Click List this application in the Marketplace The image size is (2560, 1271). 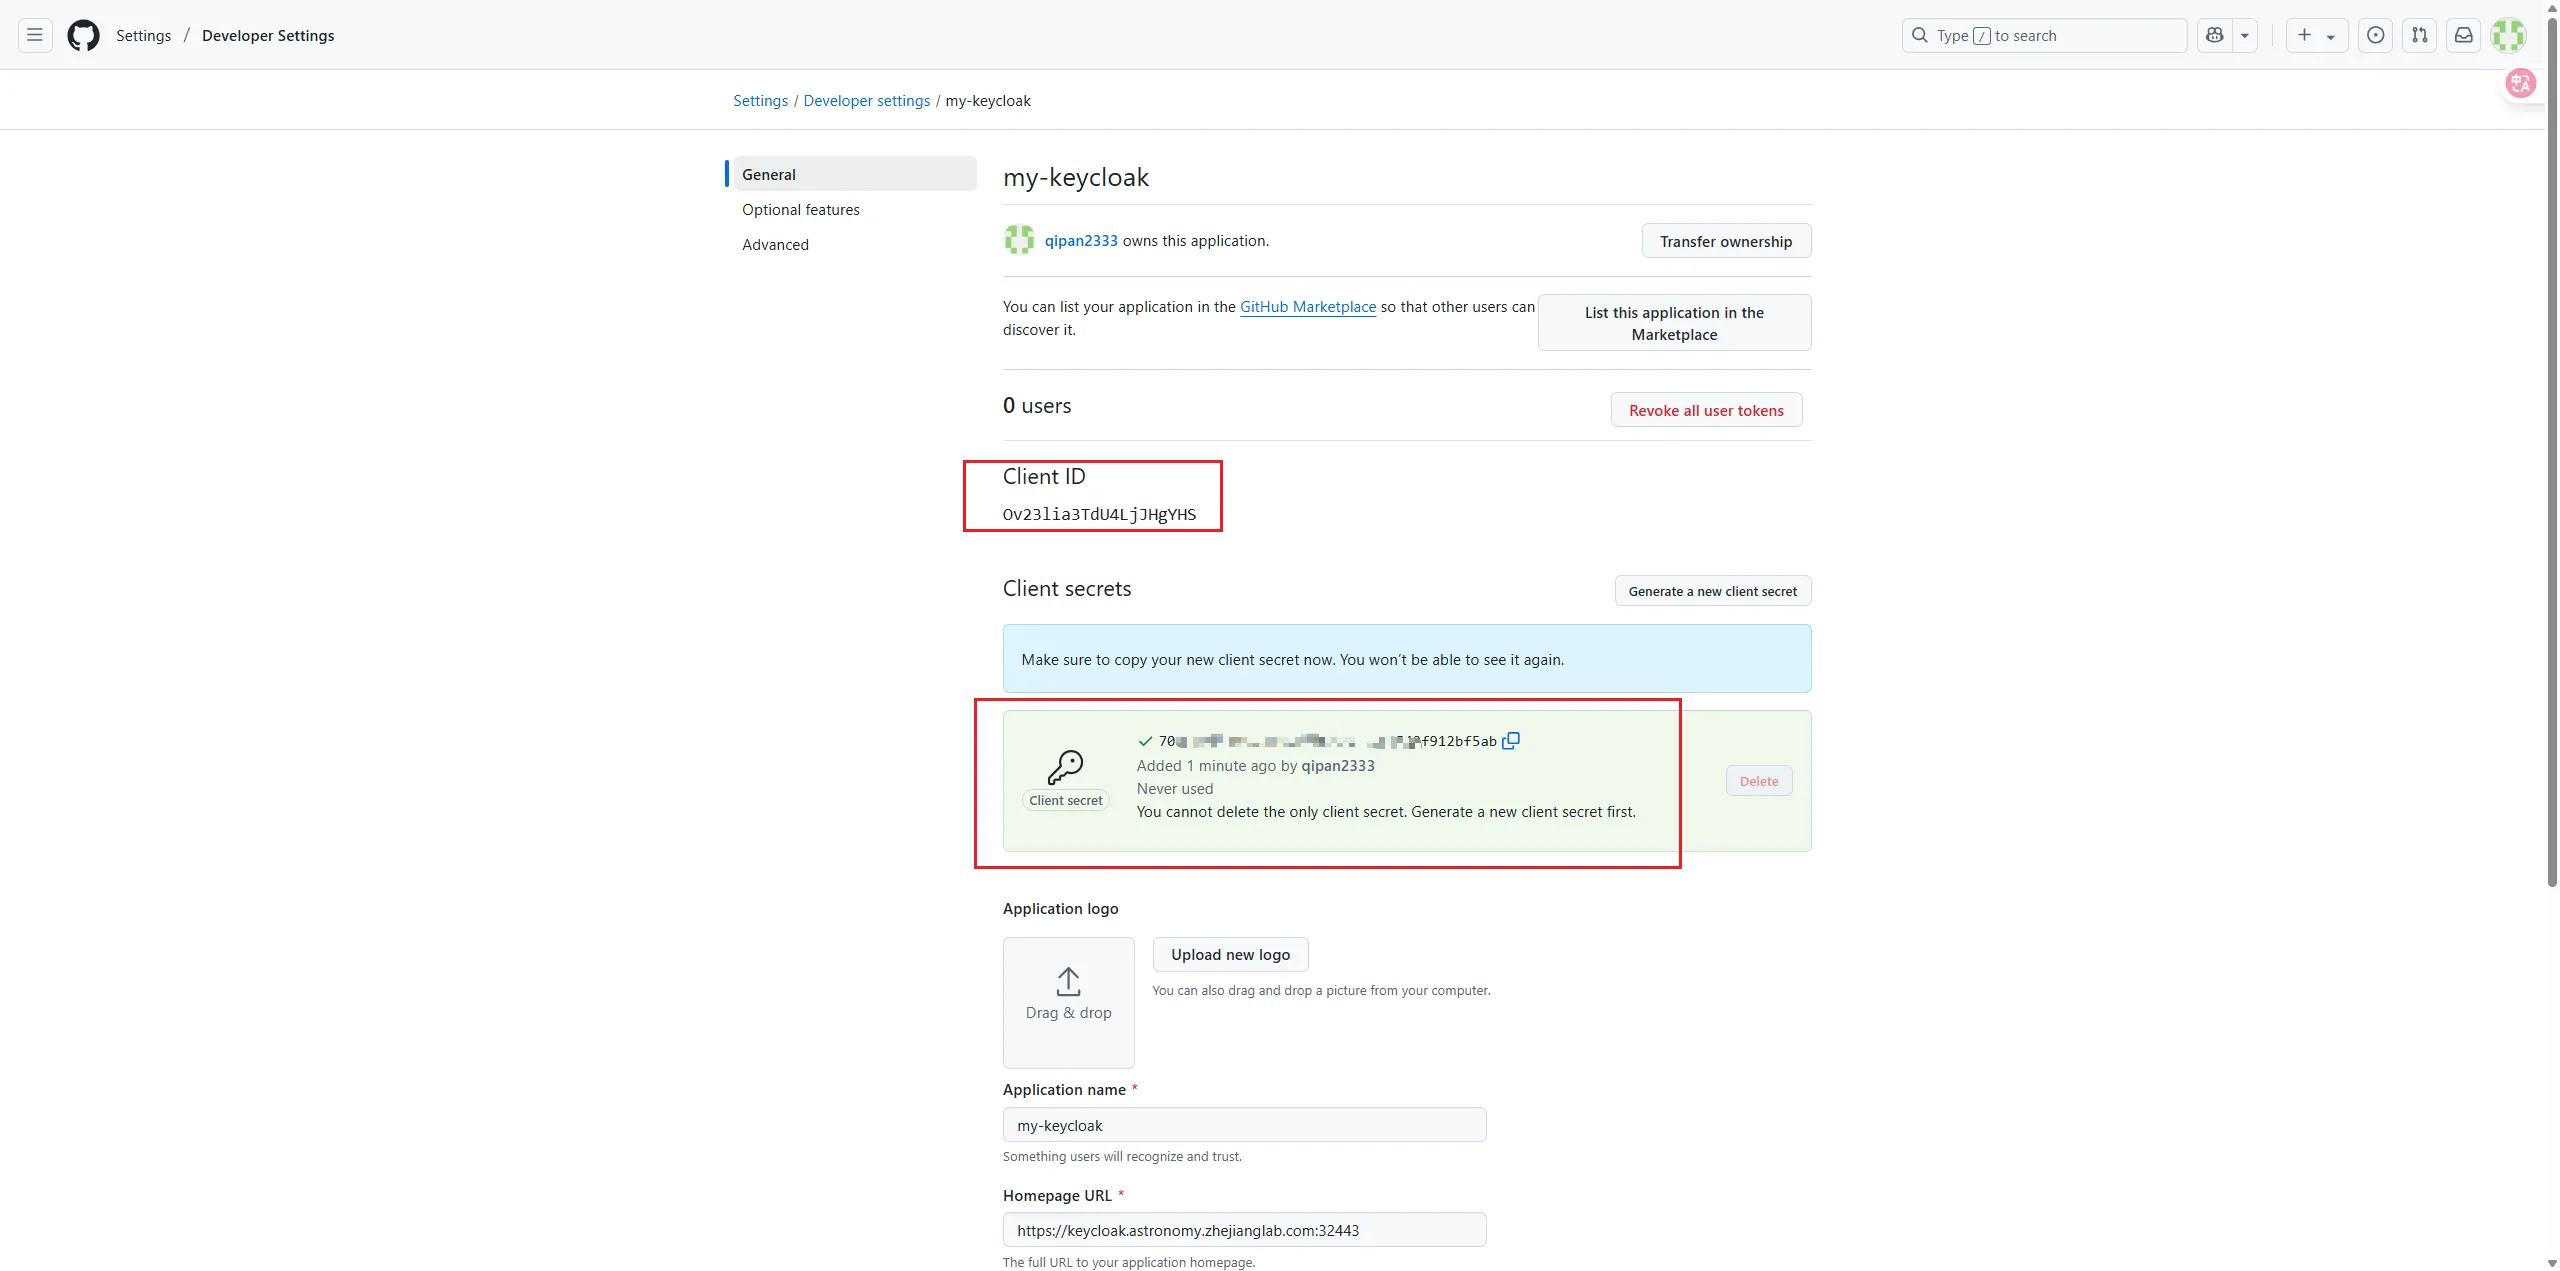[1674, 323]
